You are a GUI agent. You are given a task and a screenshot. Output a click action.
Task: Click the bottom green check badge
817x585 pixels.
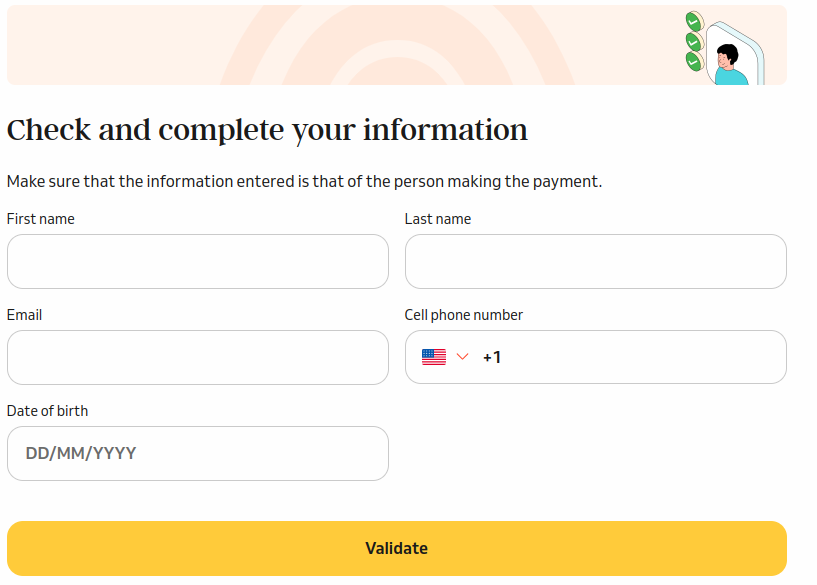point(694,61)
